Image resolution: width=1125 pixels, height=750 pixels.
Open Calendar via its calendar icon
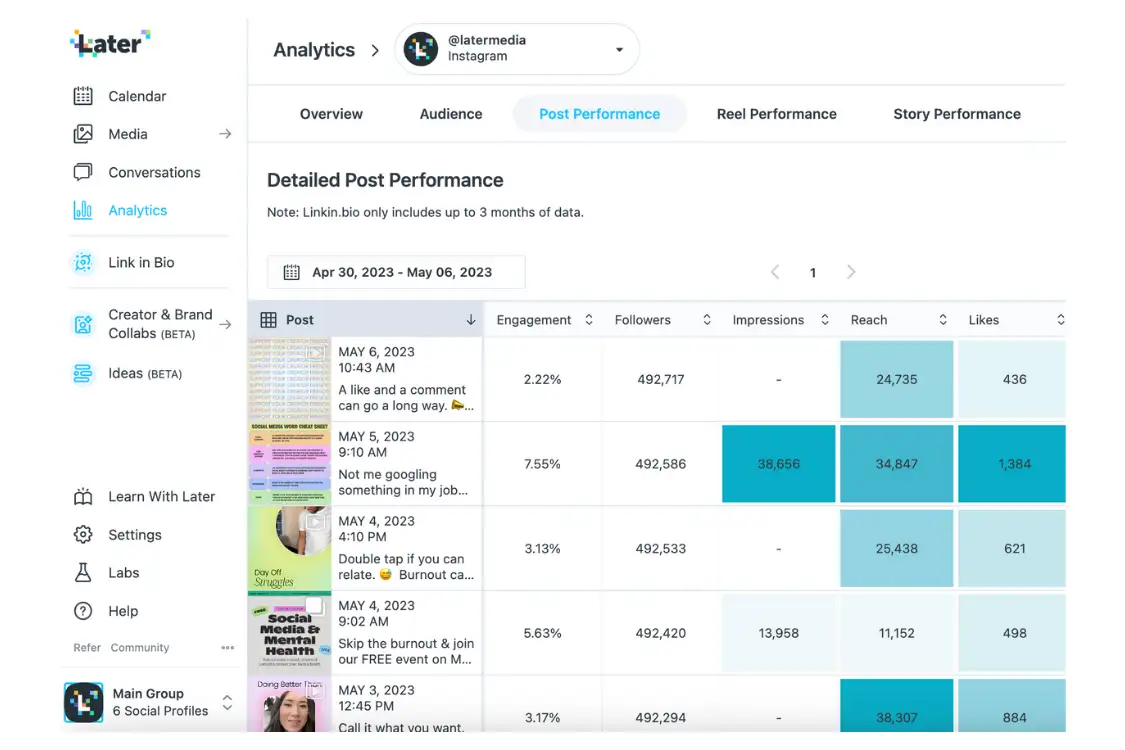point(83,96)
